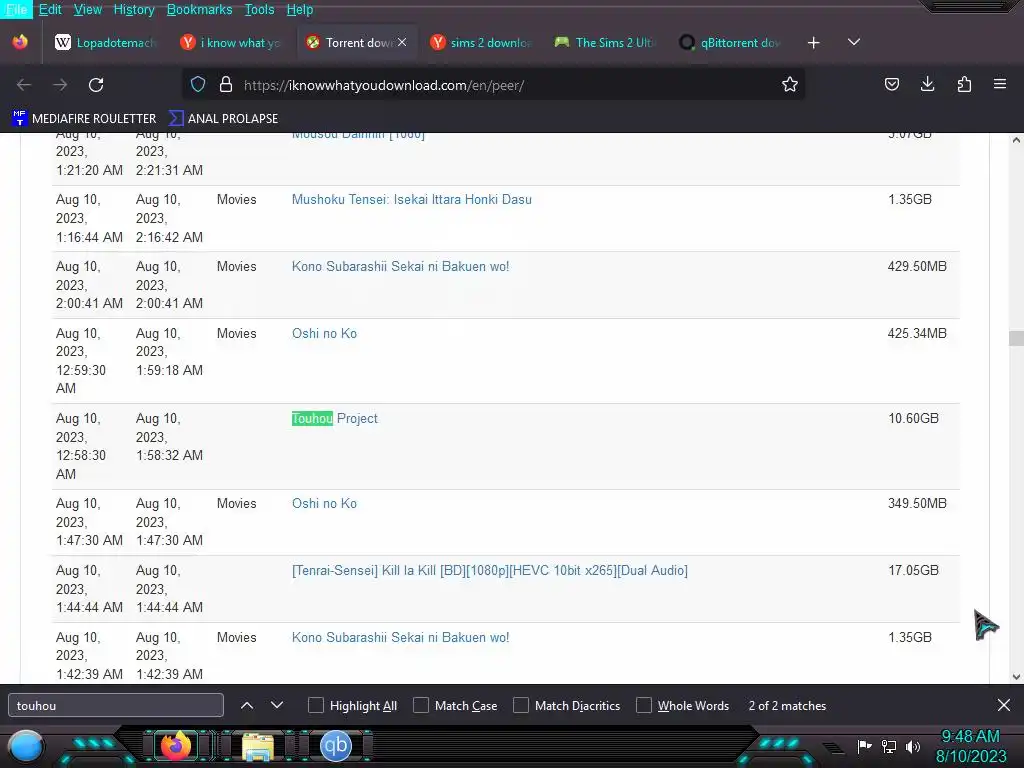Open the 429.50MB Kono Subarashii link
Viewport: 1024px width, 768px height.
[400, 266]
